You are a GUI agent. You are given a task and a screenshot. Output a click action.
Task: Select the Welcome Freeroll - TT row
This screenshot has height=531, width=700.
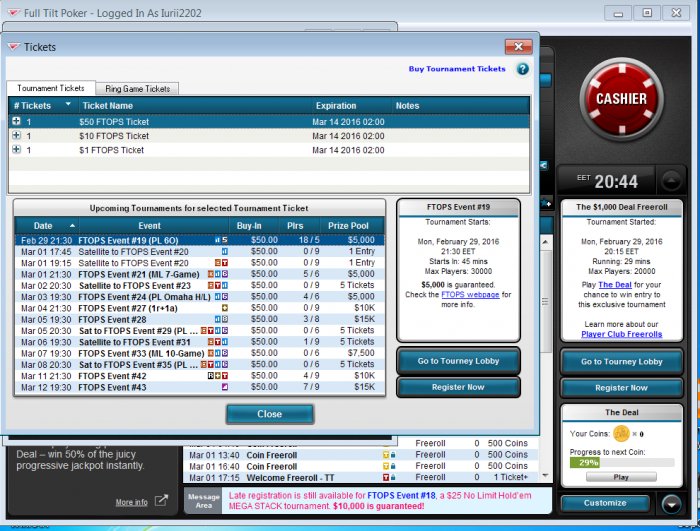[x=362, y=477]
